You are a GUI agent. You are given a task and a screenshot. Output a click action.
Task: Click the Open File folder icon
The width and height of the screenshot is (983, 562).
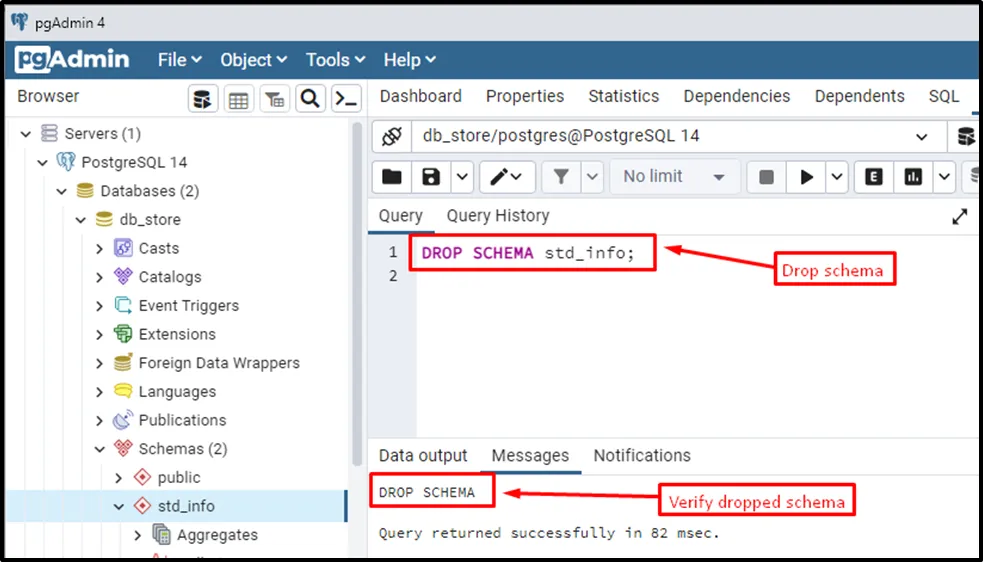pyautogui.click(x=392, y=177)
